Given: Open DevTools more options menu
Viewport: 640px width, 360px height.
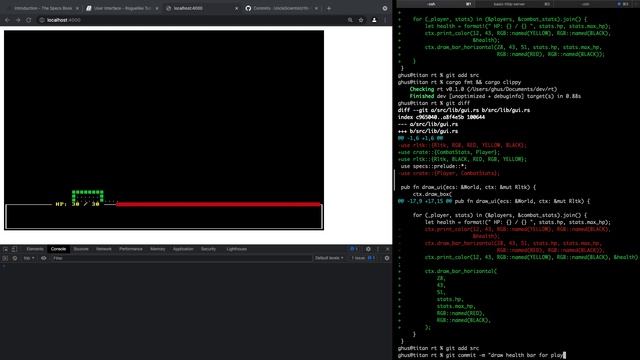Looking at the screenshot, I should click(378, 249).
